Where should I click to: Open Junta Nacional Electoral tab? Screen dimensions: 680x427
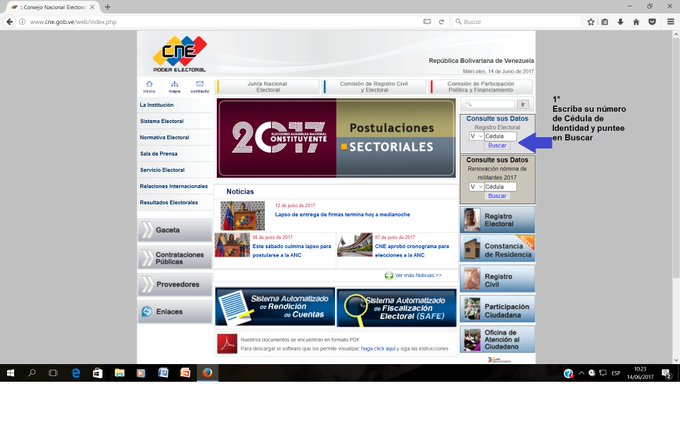click(268, 87)
